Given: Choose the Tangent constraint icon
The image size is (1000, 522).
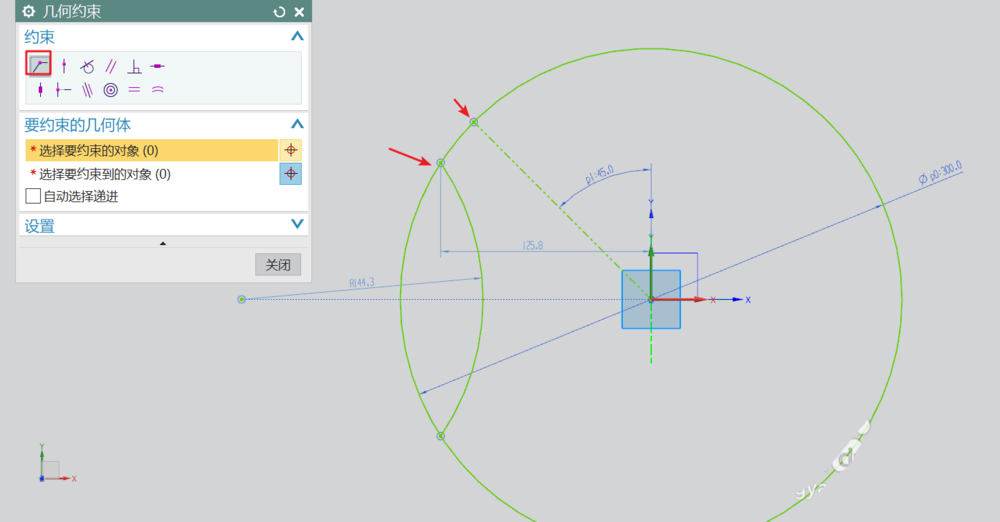Looking at the screenshot, I should 87,66.
